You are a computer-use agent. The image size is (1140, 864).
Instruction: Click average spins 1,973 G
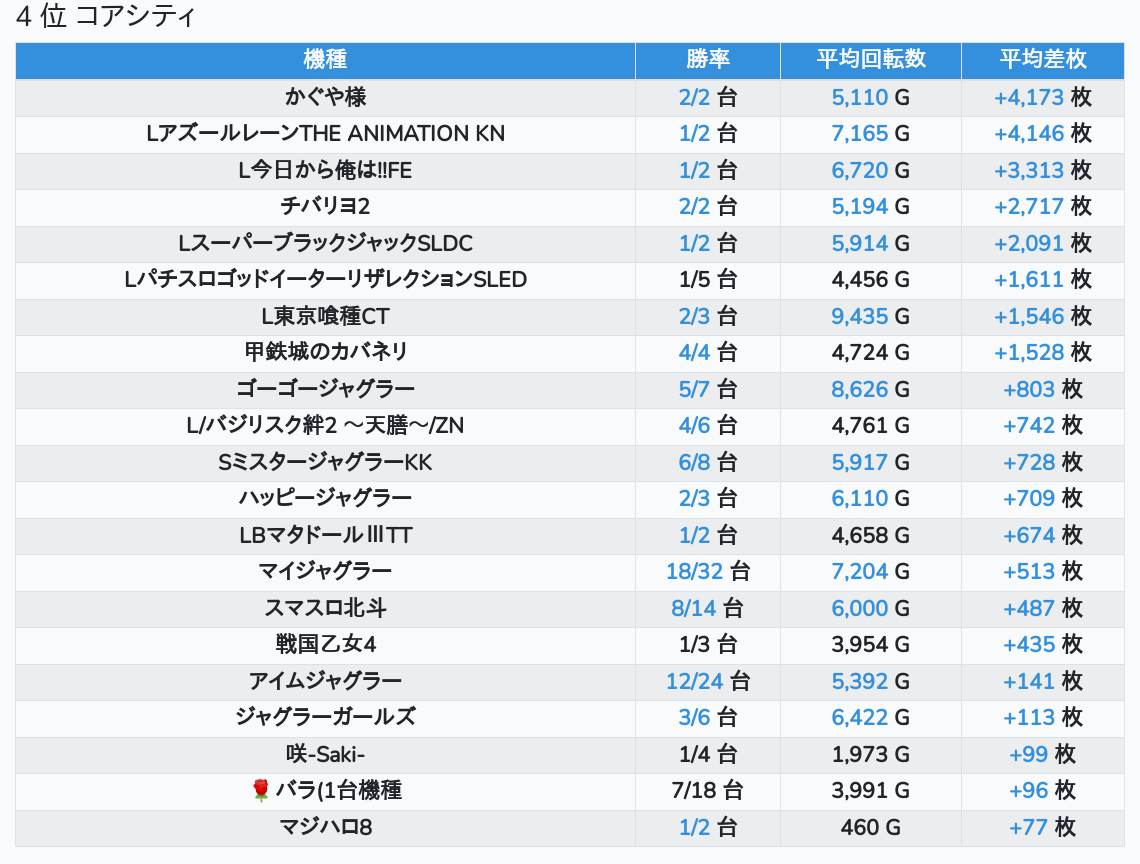(870, 754)
